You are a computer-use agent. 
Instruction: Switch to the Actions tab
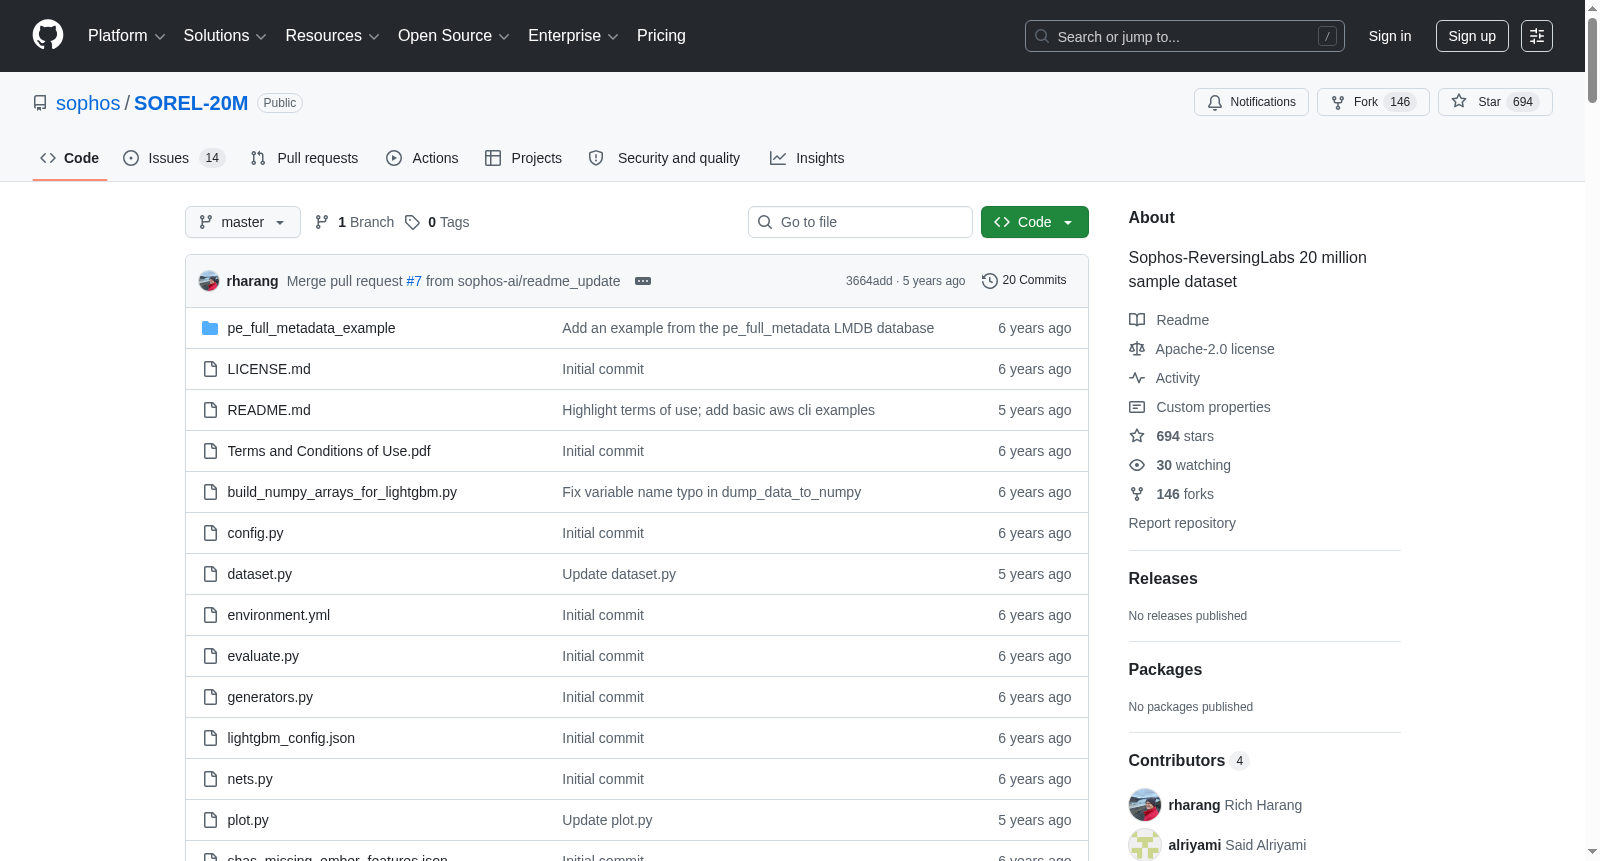(x=422, y=158)
